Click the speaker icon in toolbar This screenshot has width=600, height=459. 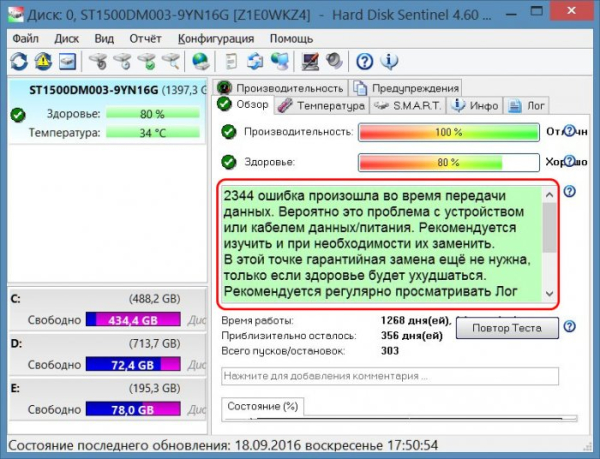pyautogui.click(x=332, y=62)
